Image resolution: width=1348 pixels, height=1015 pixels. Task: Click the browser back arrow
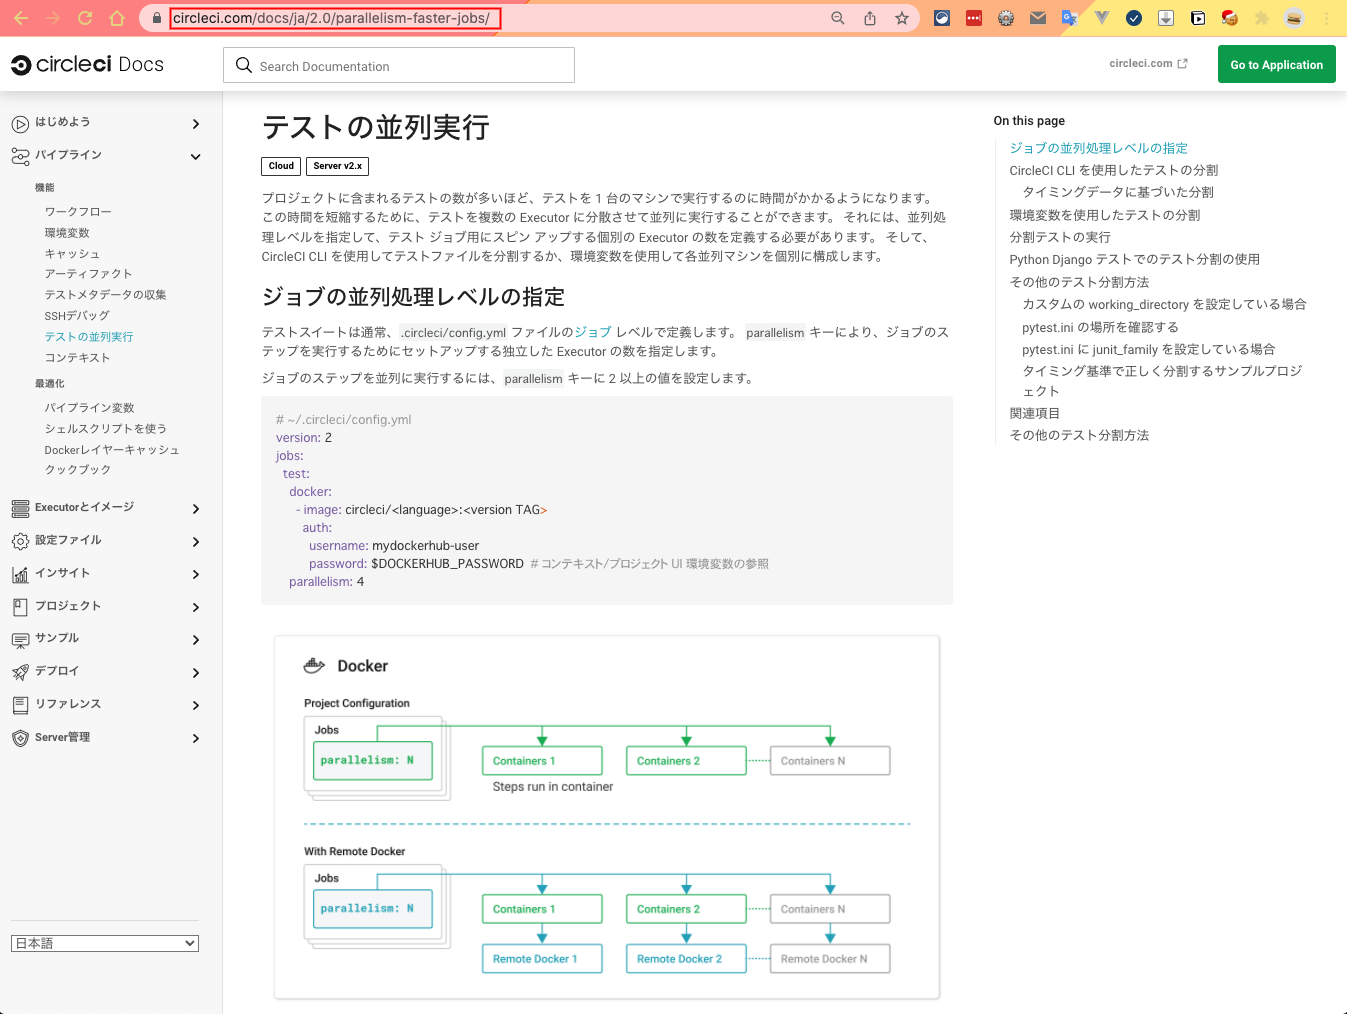(x=21, y=18)
